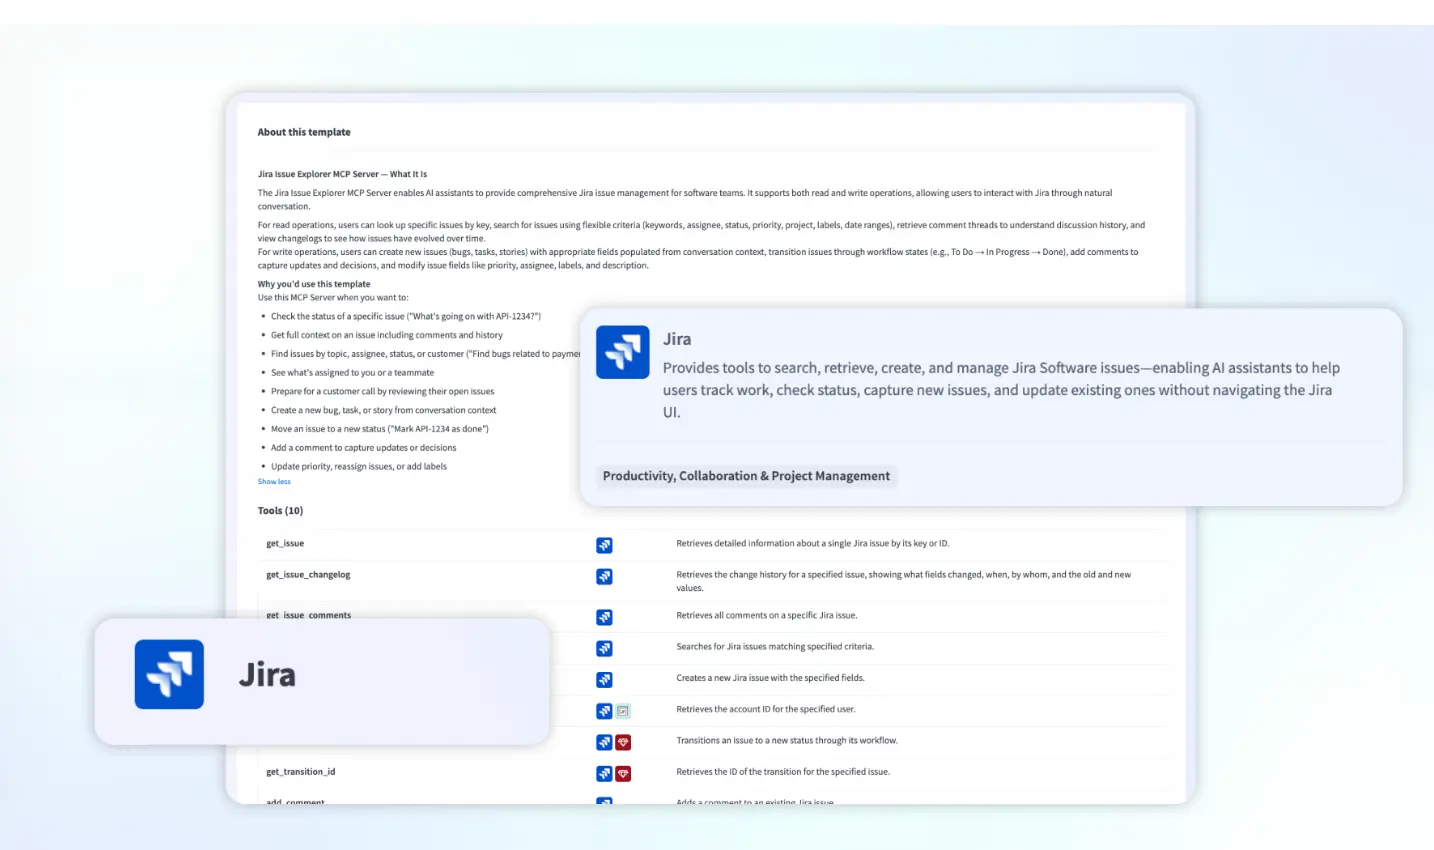Click the Jira icon in the get_transition_id row

click(x=604, y=773)
